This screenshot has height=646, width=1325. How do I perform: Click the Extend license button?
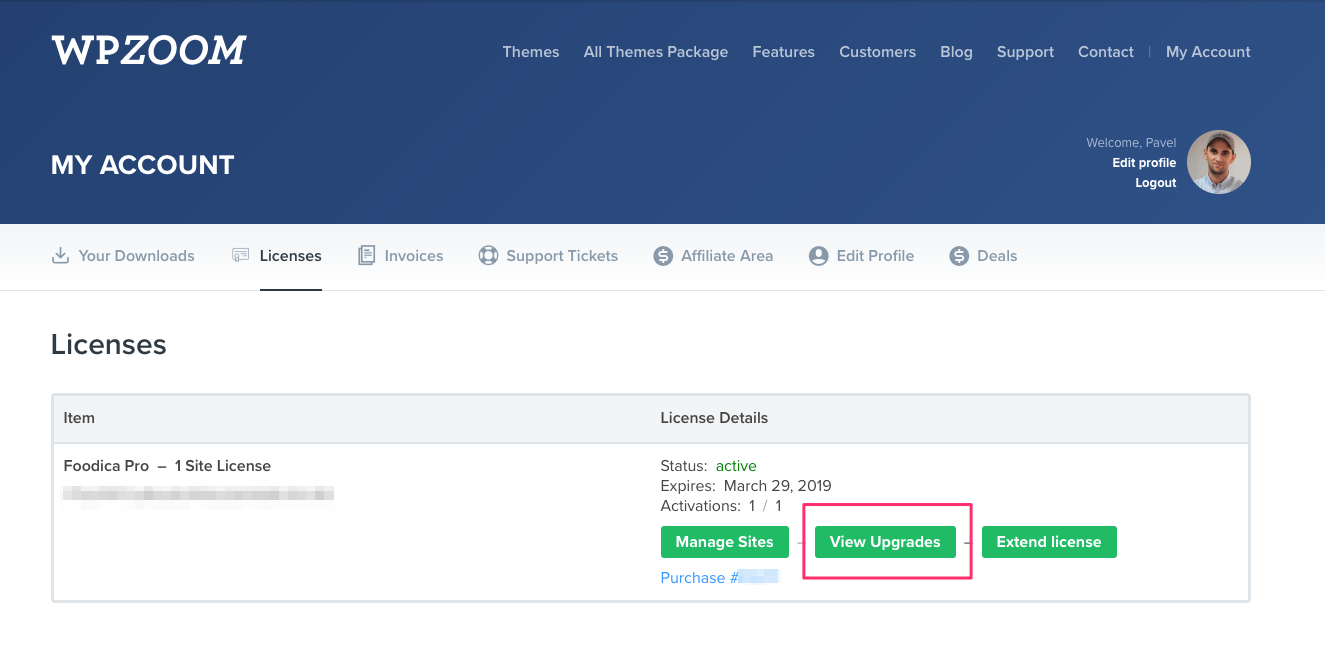(1049, 542)
